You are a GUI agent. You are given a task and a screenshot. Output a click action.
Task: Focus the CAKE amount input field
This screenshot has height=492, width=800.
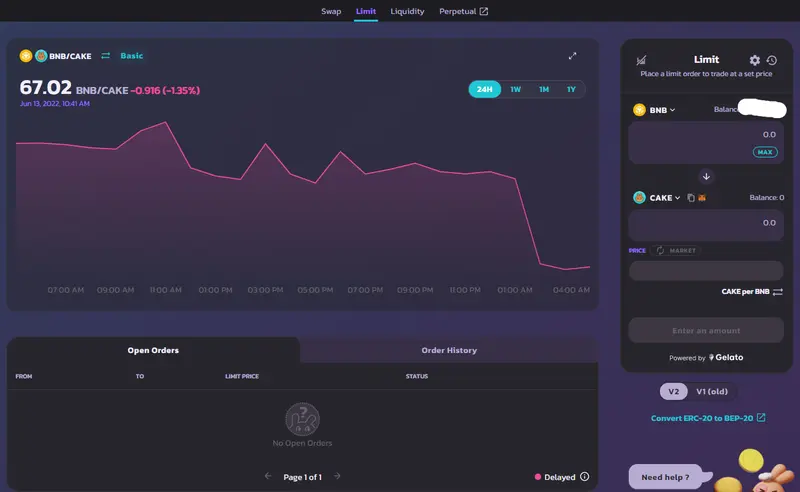(x=706, y=226)
